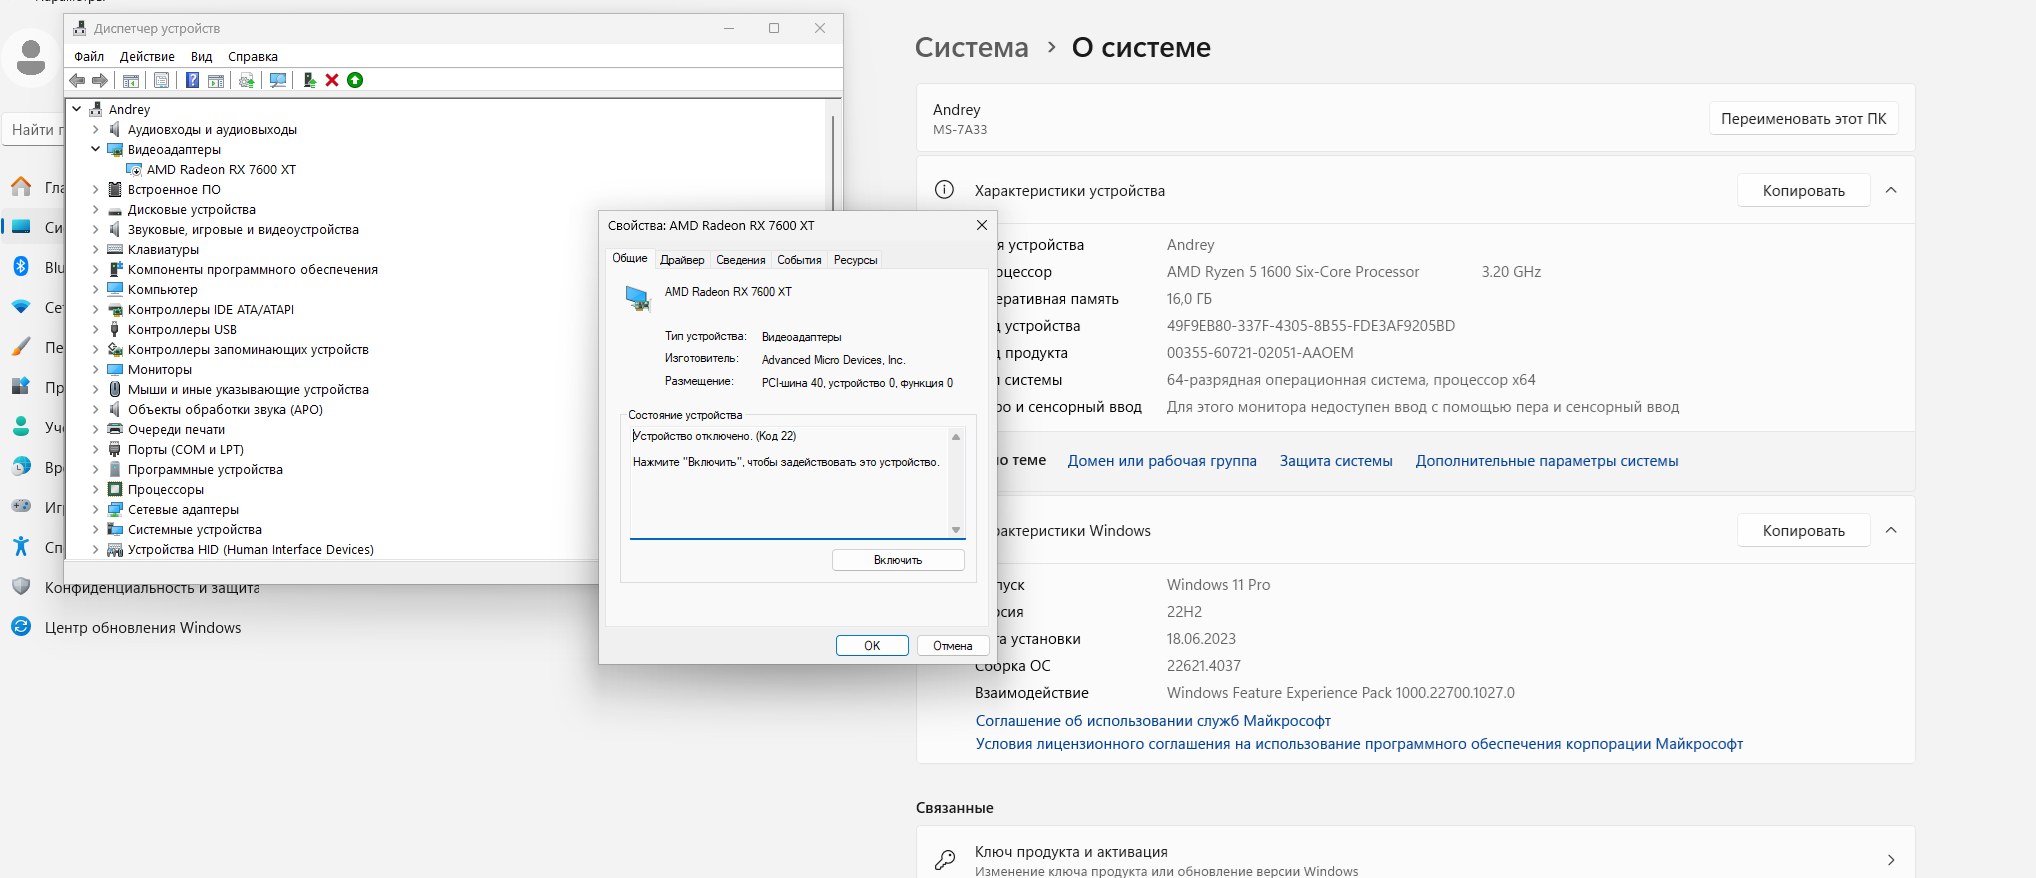Expand the Мониторы category

click(x=96, y=369)
